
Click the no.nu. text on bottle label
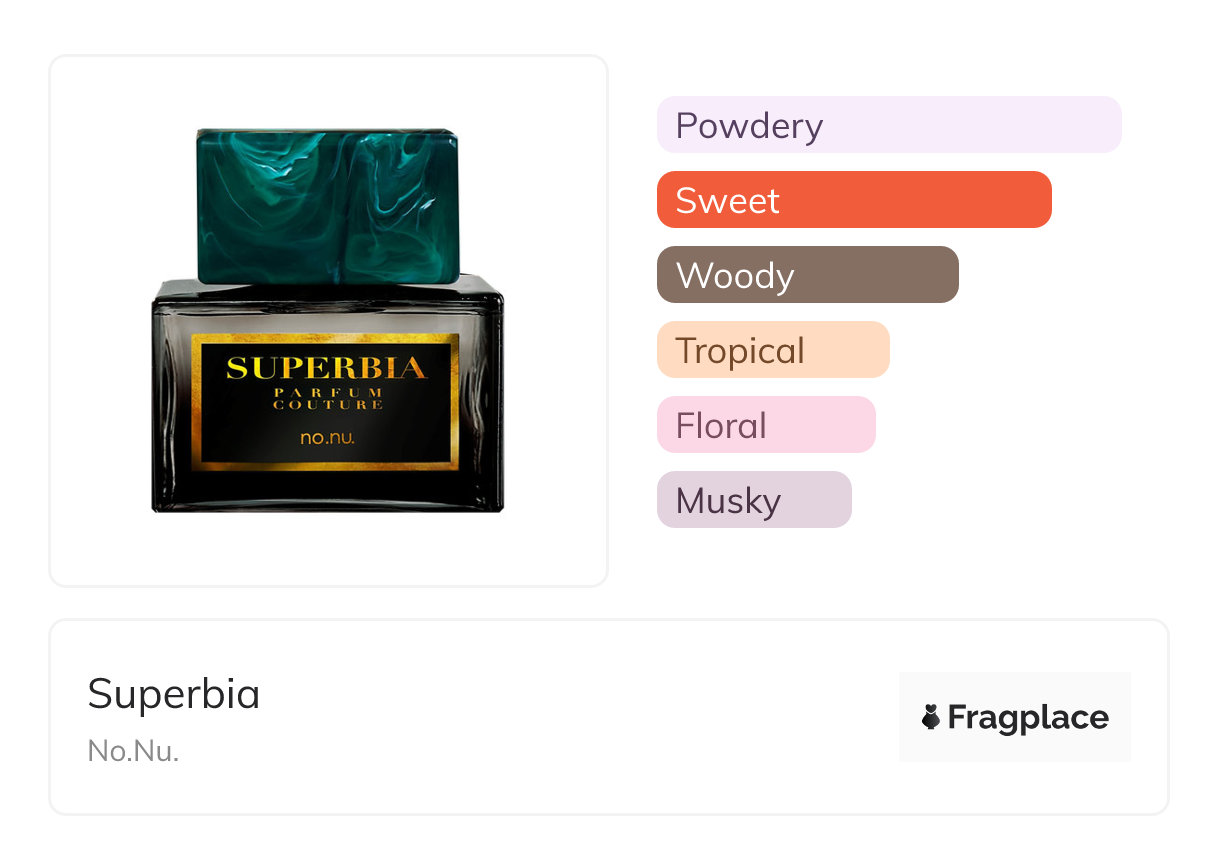point(326,437)
